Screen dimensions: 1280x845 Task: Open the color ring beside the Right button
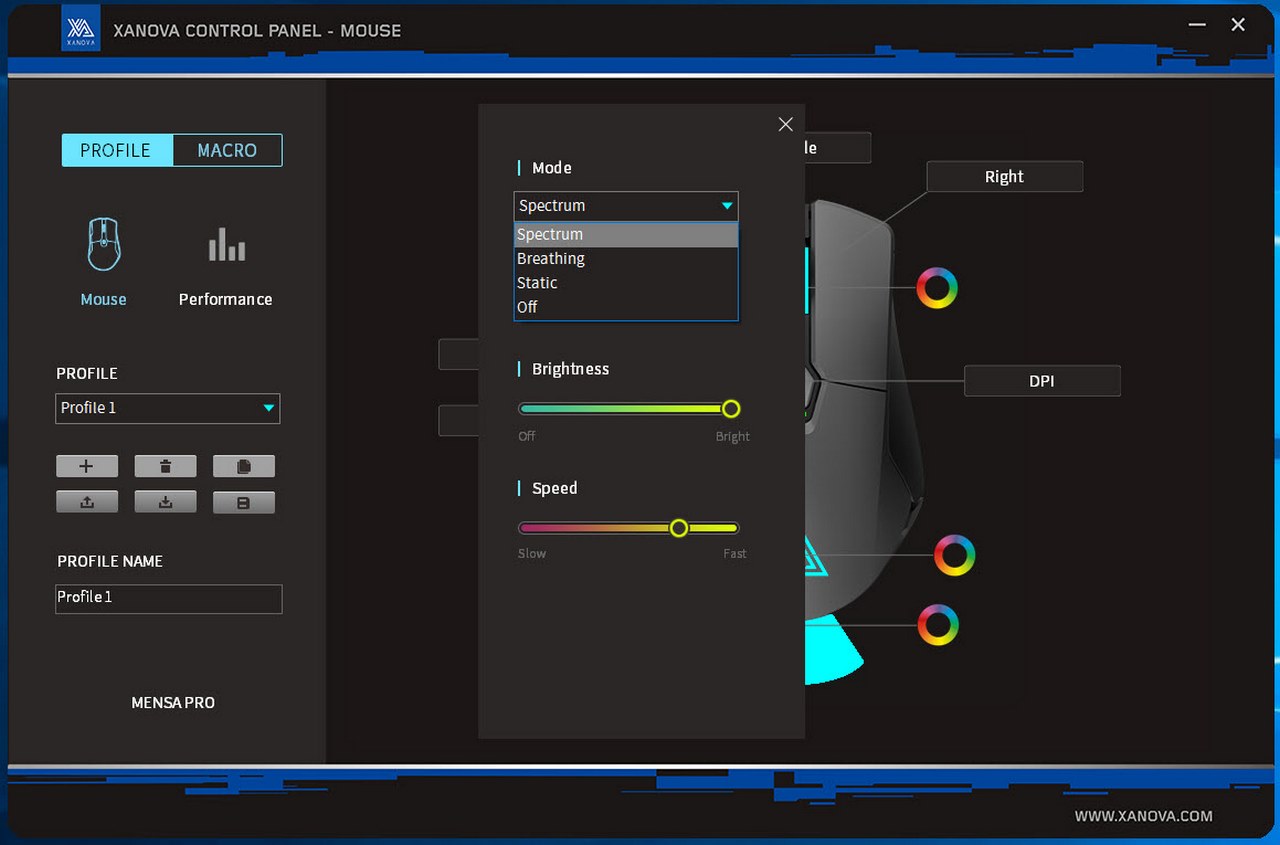point(937,288)
